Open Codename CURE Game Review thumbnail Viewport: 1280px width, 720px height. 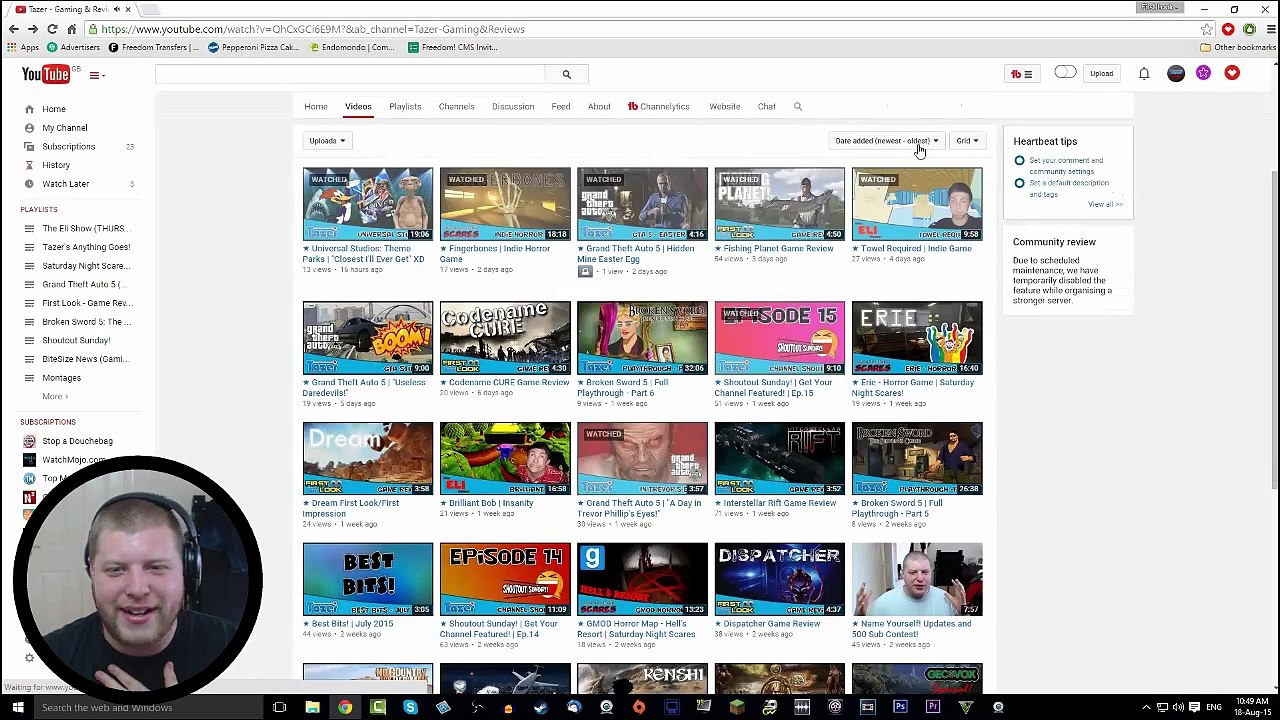(505, 338)
